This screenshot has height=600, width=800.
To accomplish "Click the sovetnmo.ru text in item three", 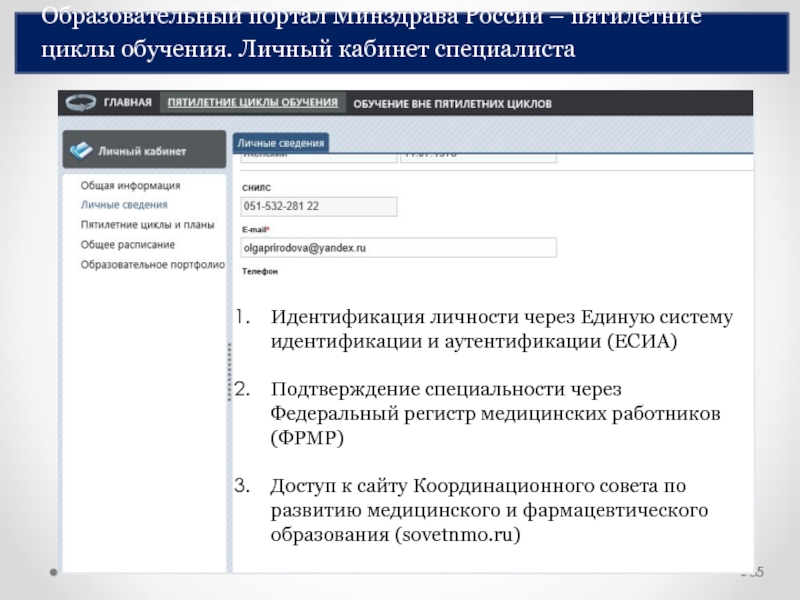I will [x=458, y=535].
